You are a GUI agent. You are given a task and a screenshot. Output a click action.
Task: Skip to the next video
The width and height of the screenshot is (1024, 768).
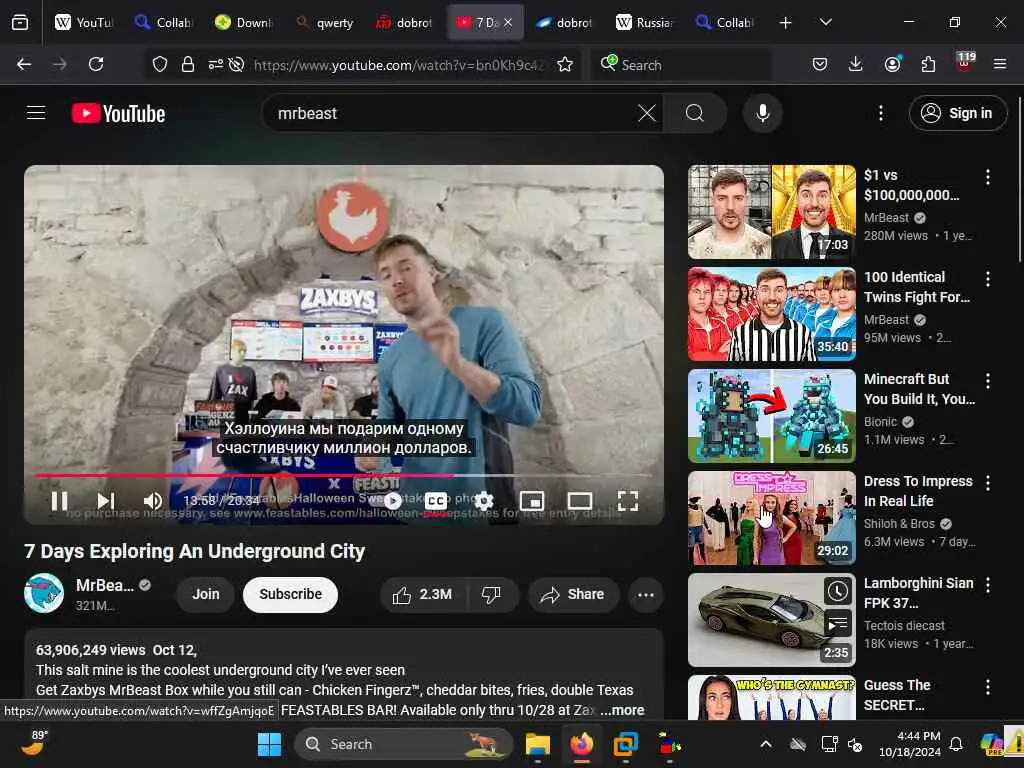coord(105,501)
